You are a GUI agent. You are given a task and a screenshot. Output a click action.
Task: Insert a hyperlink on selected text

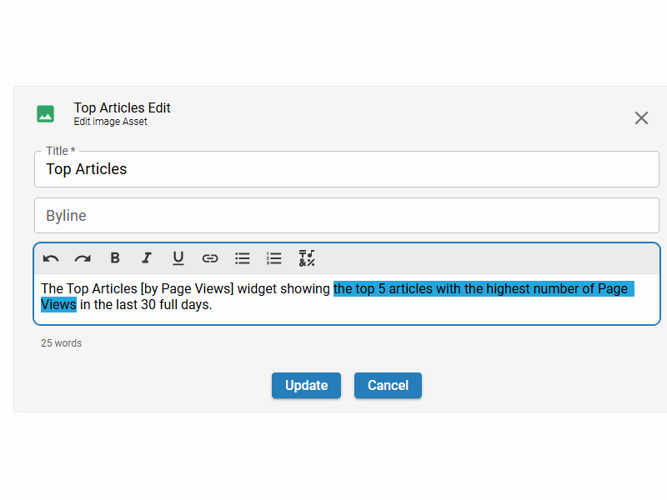click(210, 258)
